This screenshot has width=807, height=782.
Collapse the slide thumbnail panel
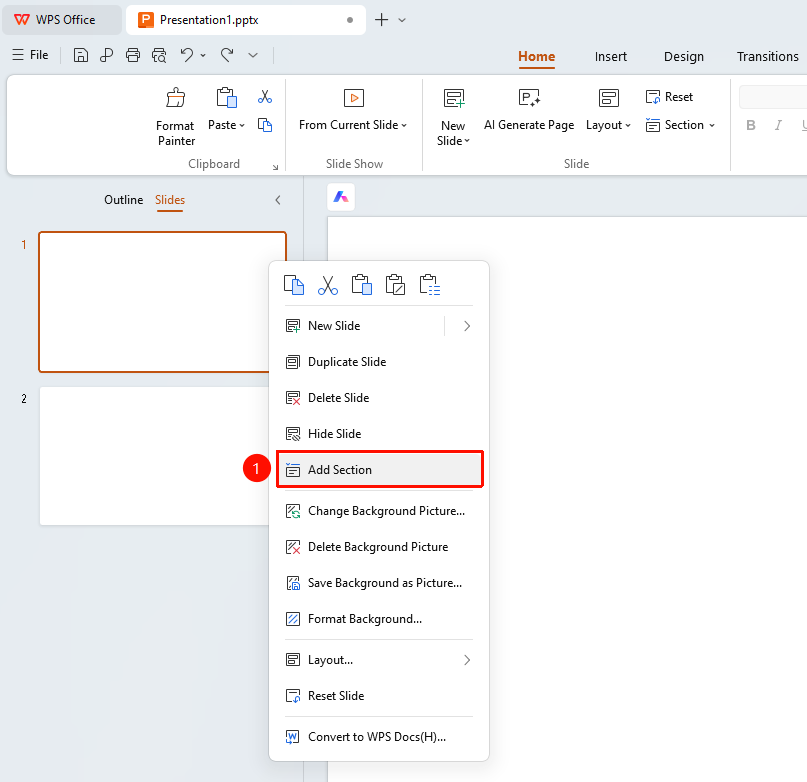(278, 200)
